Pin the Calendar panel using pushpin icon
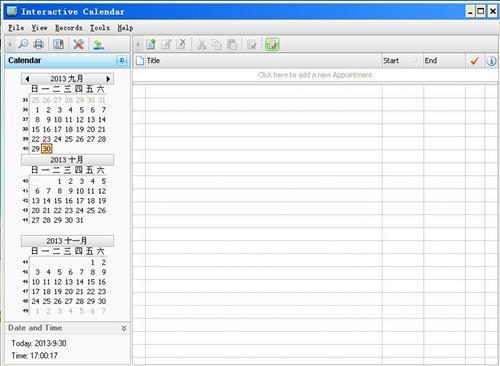Image resolution: width=500 pixels, height=366 pixels. click(122, 60)
